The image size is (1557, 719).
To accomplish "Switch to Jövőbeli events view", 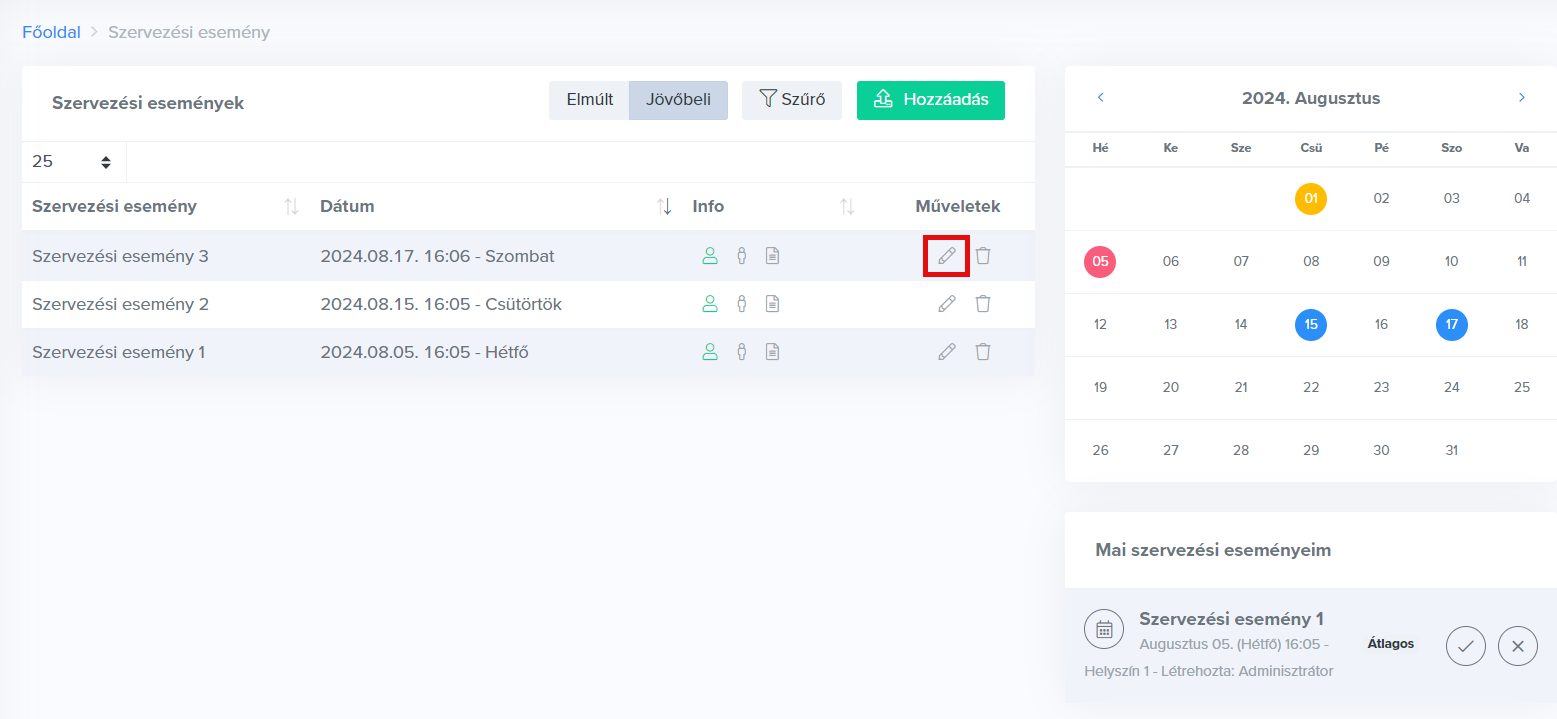I will 679,100.
